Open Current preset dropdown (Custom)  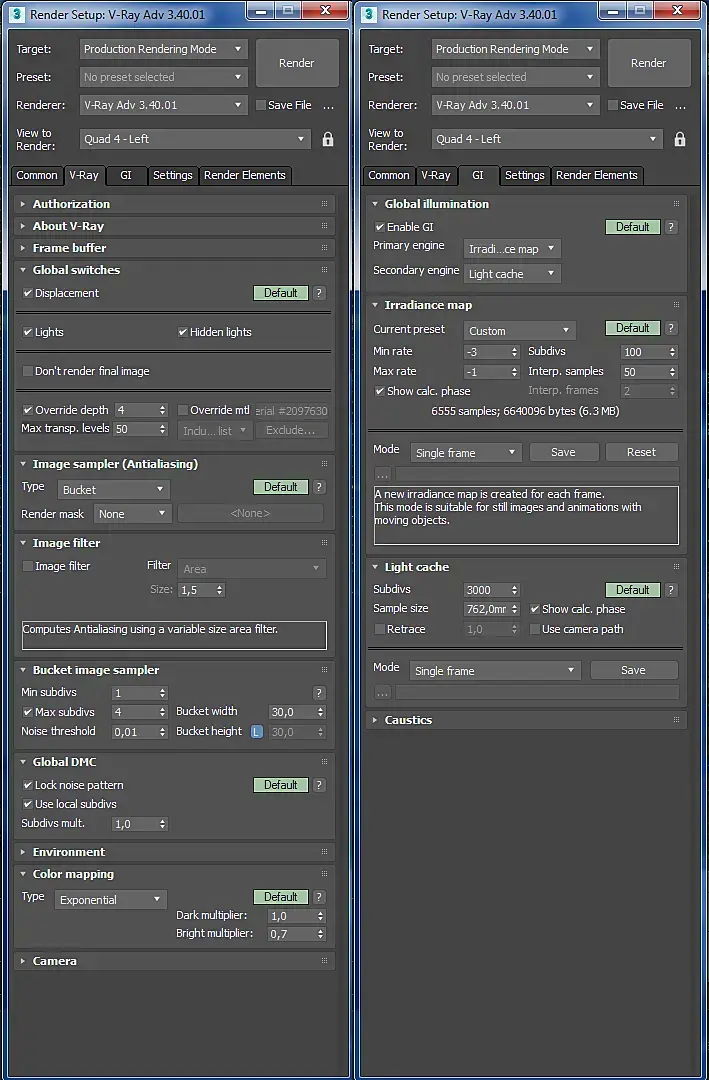coord(520,331)
